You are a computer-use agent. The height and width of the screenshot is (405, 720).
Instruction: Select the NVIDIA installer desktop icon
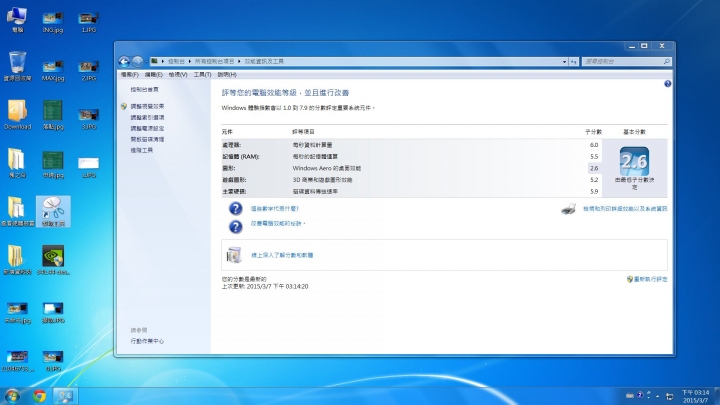pos(53,260)
